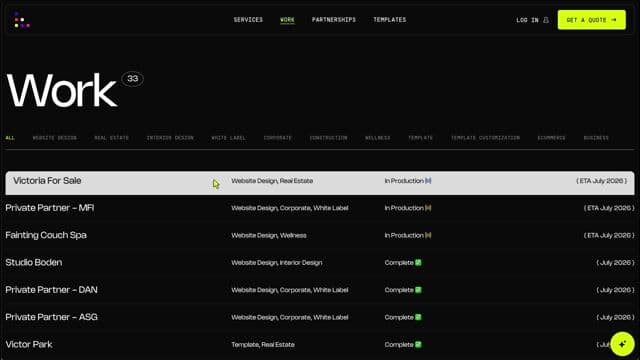640x360 pixels.
Task: Click 'Complete' status in Victor Park row
Action: (399, 345)
